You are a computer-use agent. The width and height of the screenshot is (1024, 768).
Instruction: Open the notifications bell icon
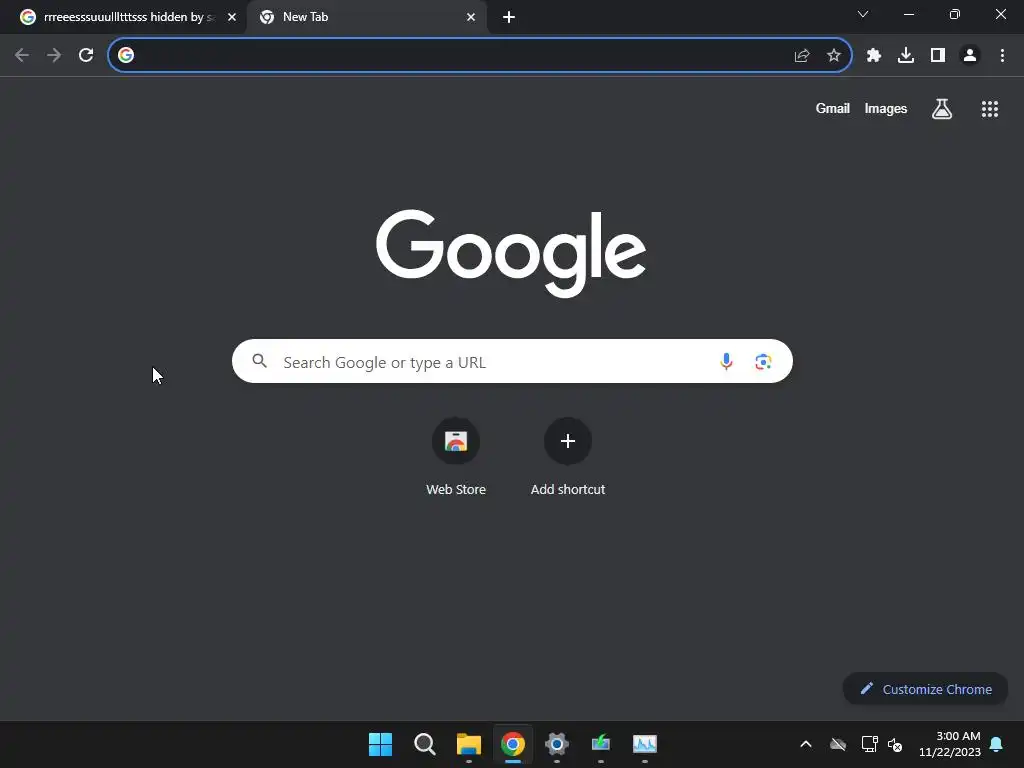(996, 744)
